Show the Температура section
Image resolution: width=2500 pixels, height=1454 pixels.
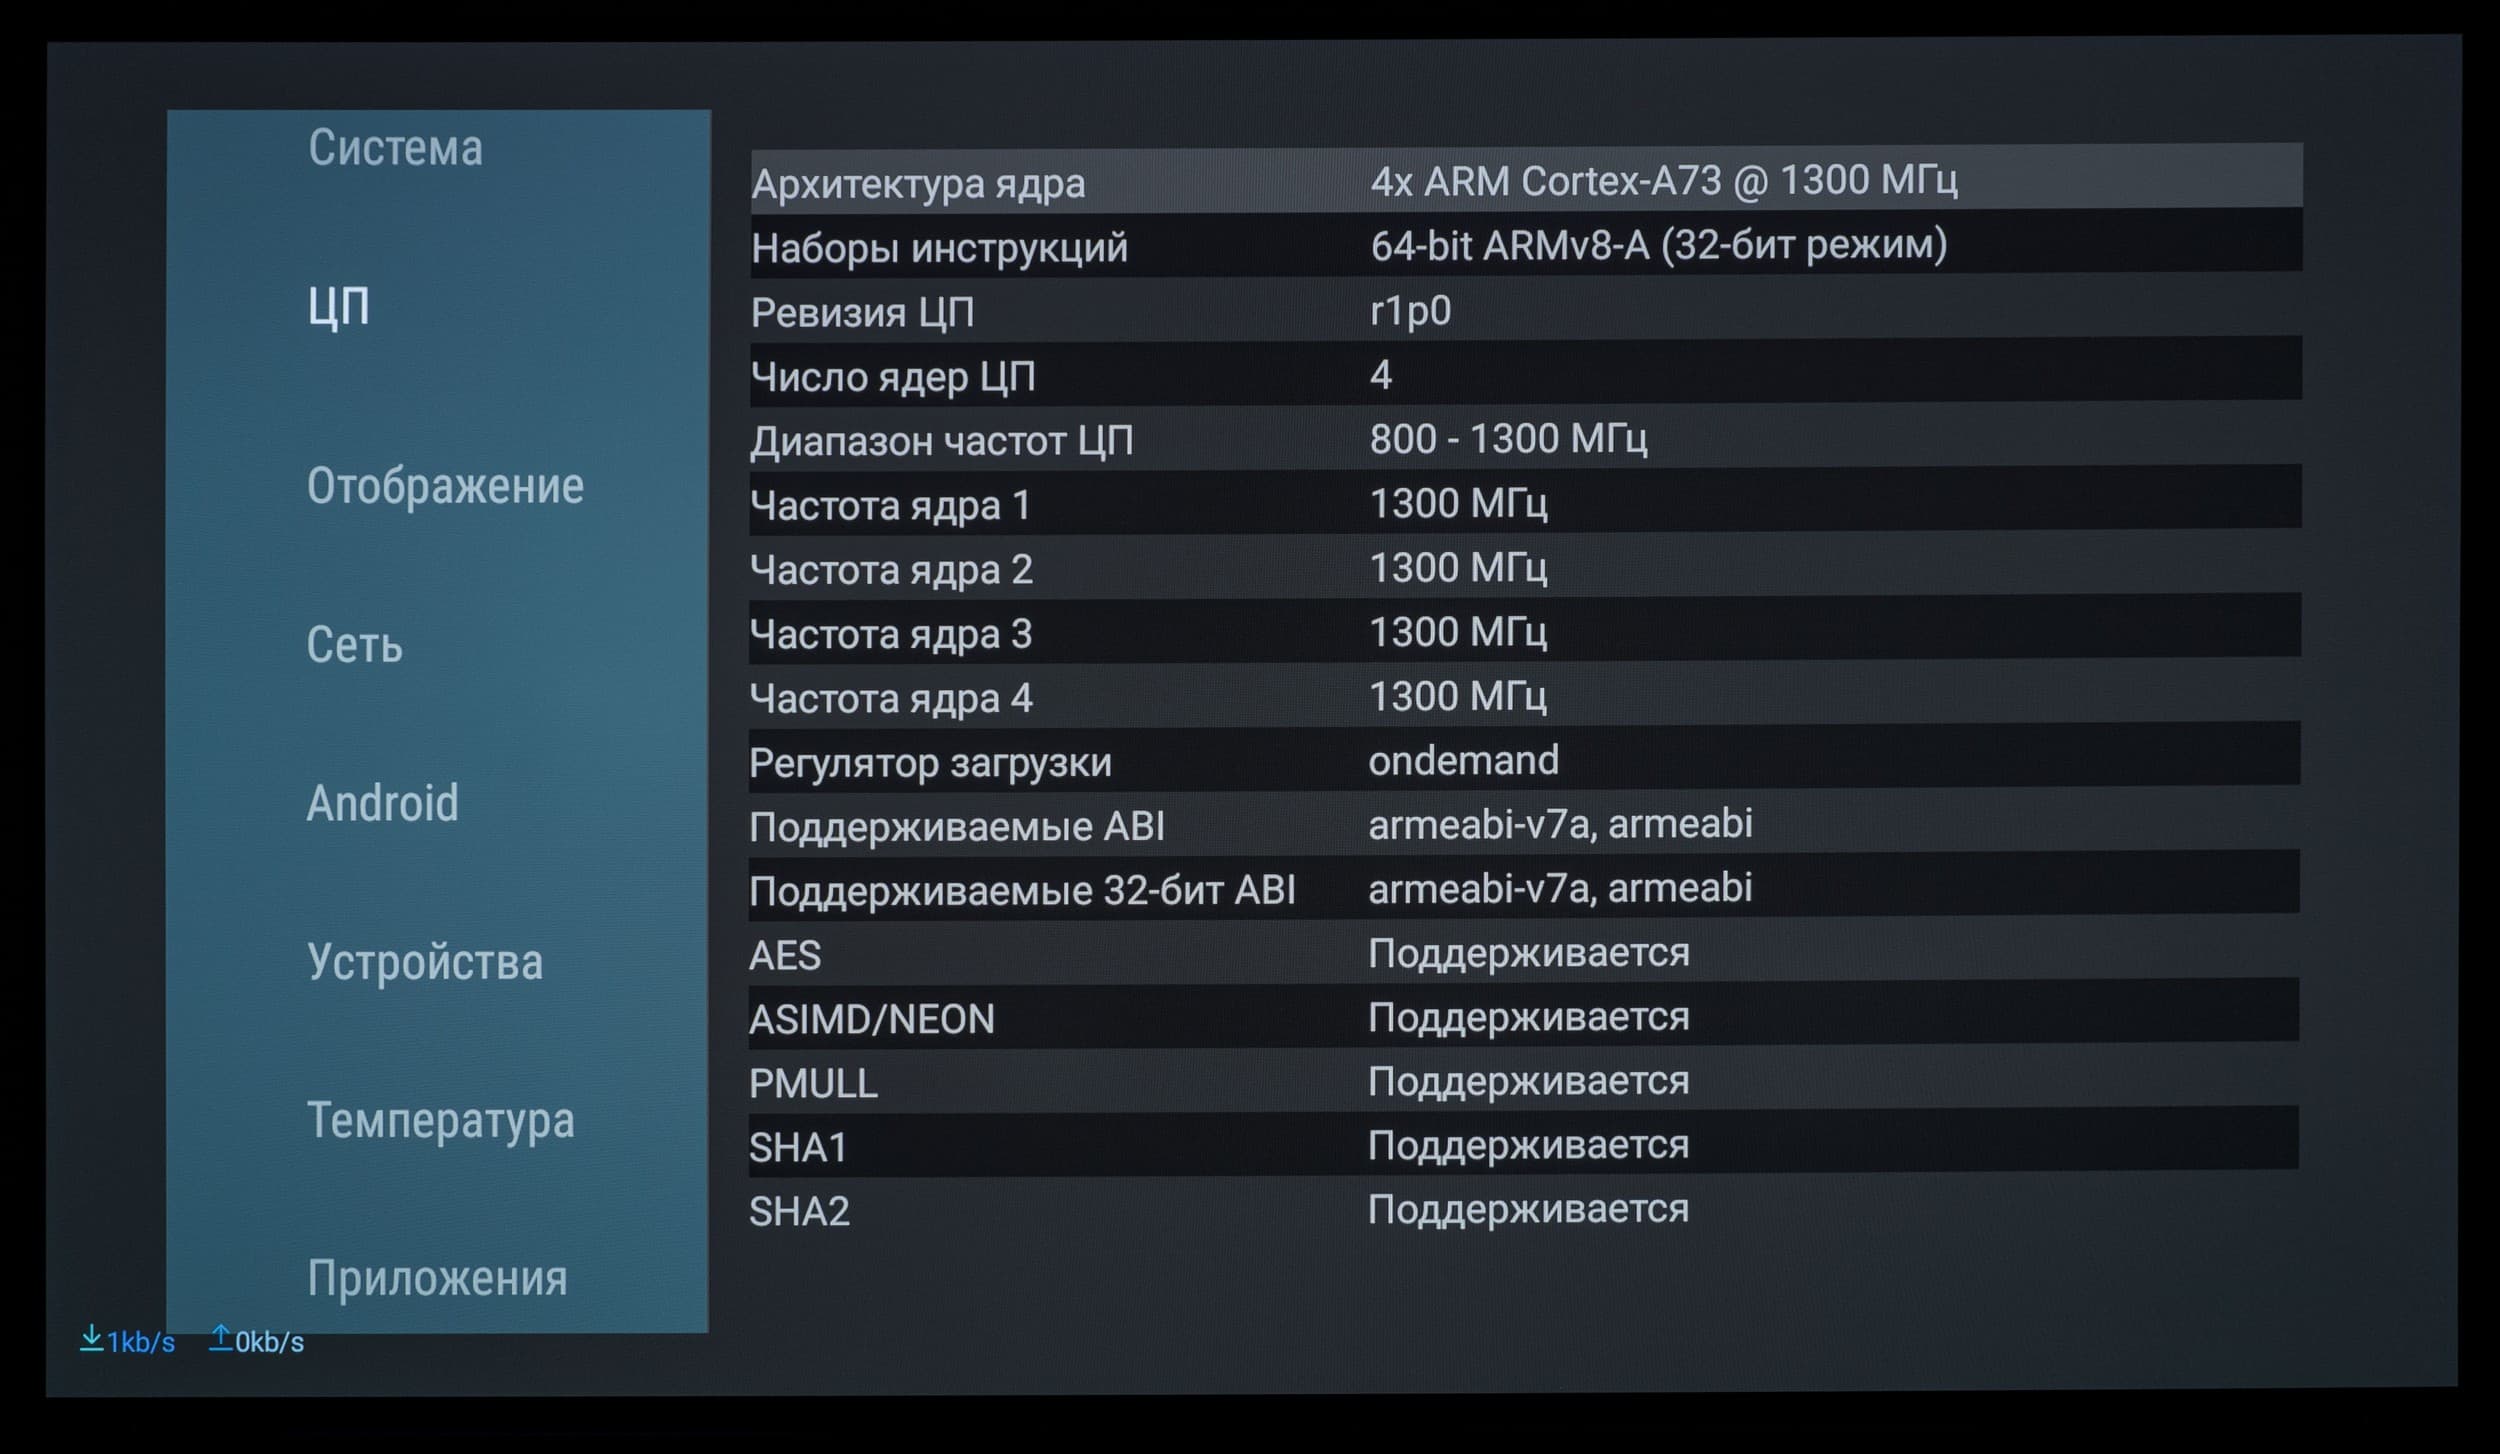click(x=440, y=1120)
